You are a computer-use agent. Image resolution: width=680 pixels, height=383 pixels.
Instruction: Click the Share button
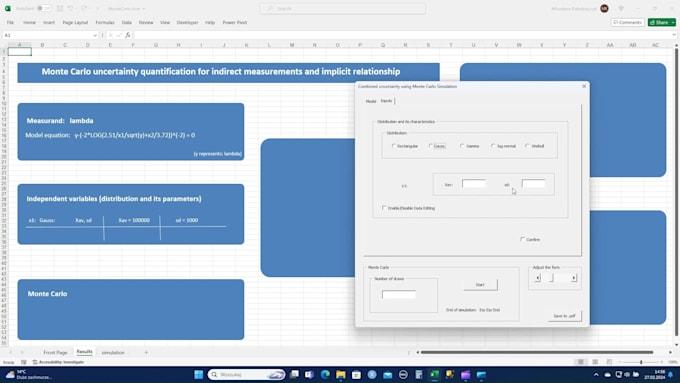pyautogui.click(x=662, y=22)
